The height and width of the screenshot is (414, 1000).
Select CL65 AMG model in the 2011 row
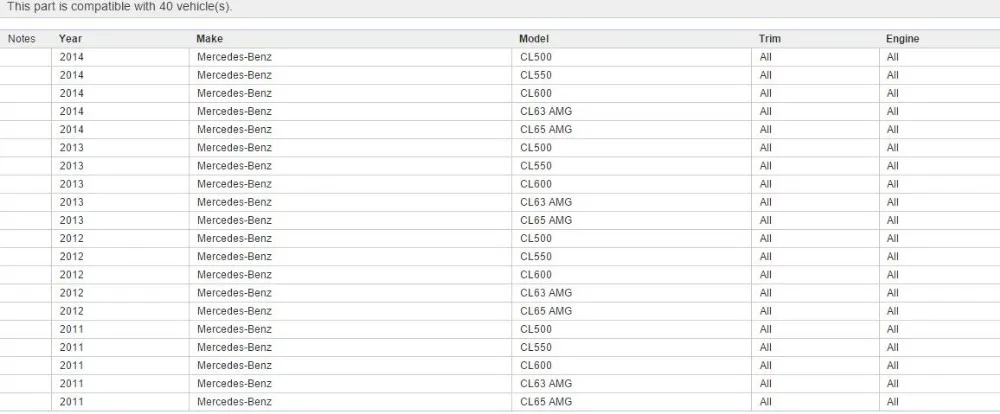(x=546, y=403)
